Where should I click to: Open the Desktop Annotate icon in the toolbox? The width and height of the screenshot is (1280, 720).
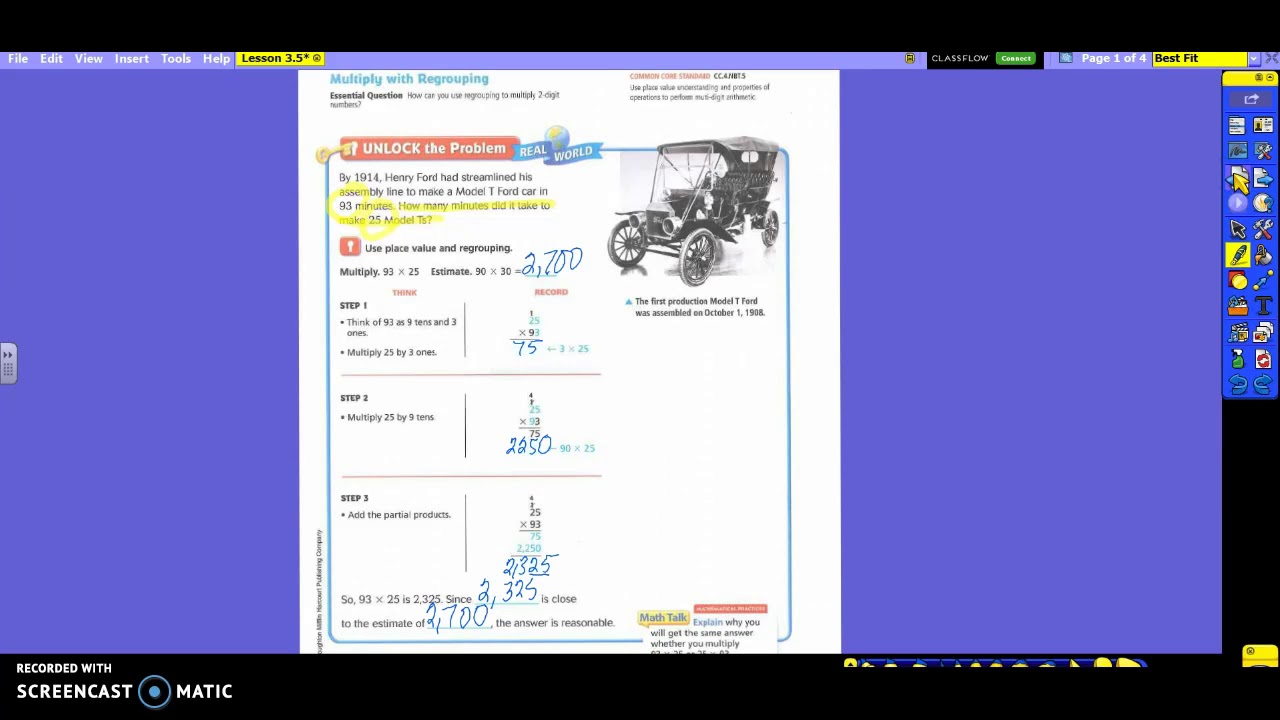(1238, 151)
